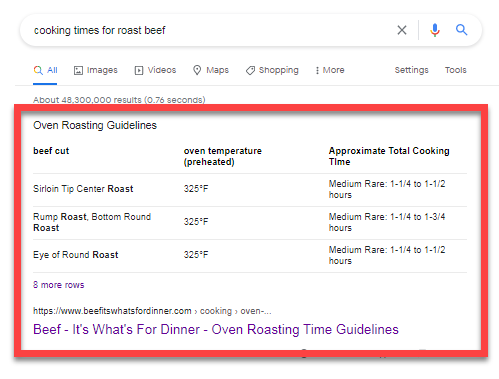Open Search Settings
499x379 pixels.
tap(411, 70)
